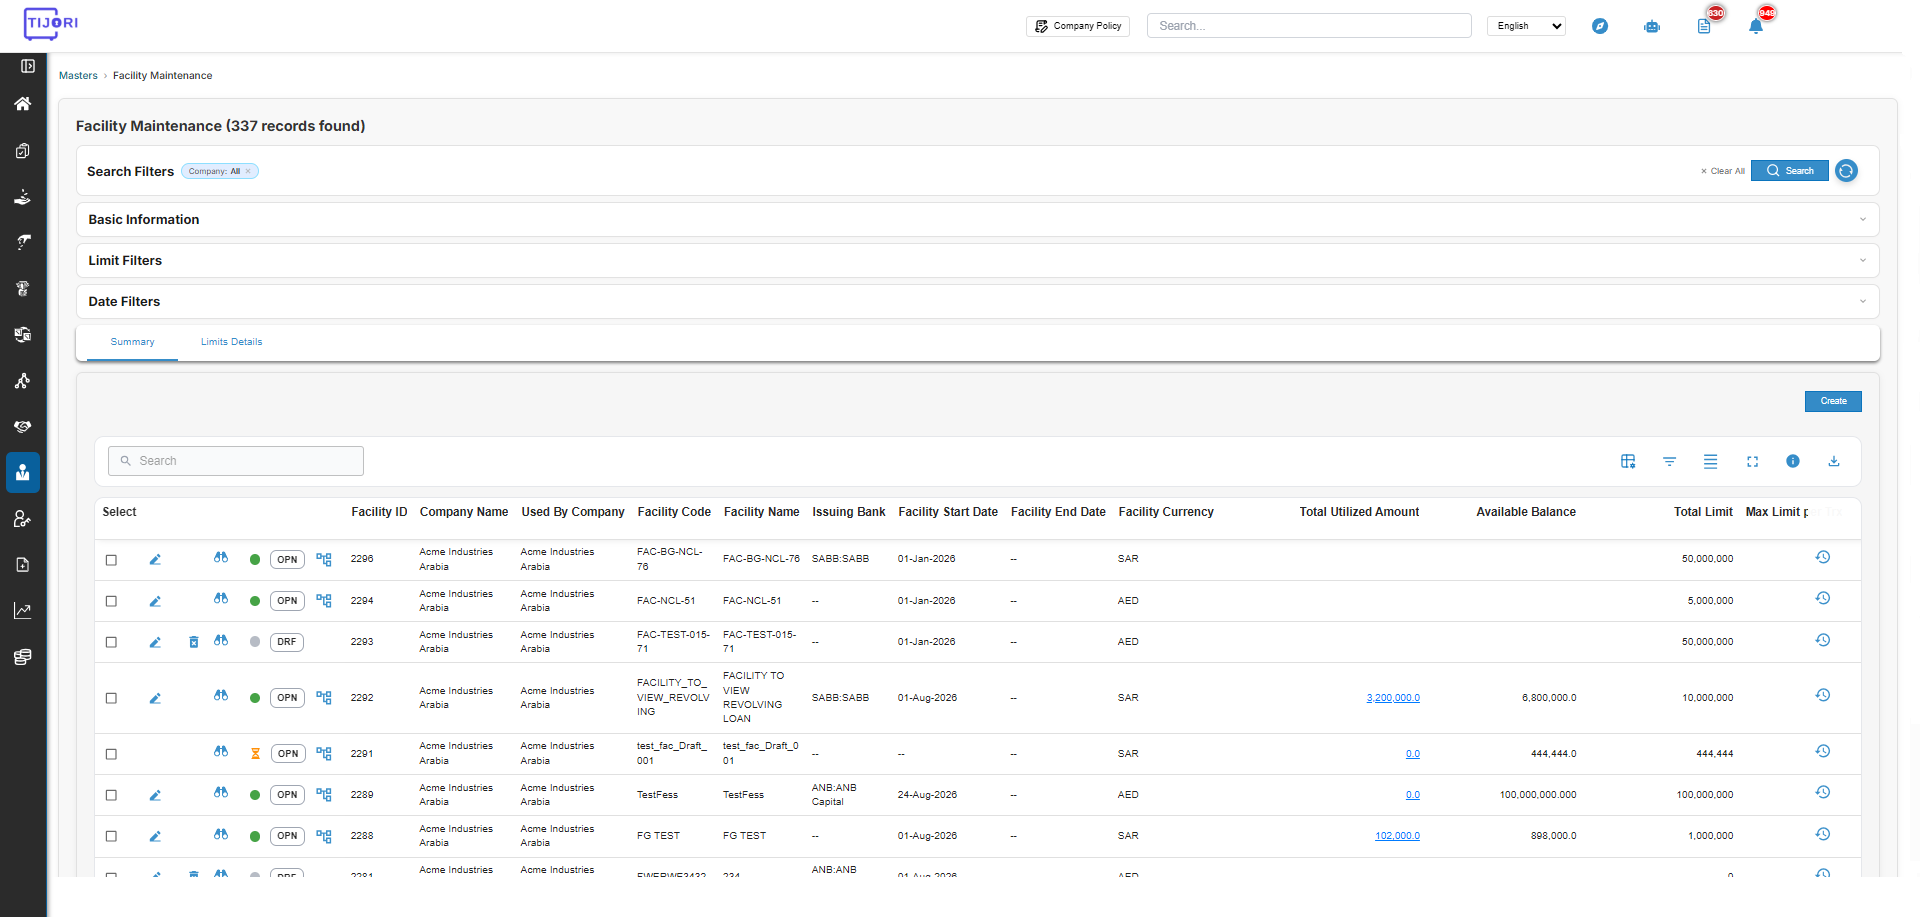View history for facility 2296

point(1823,557)
